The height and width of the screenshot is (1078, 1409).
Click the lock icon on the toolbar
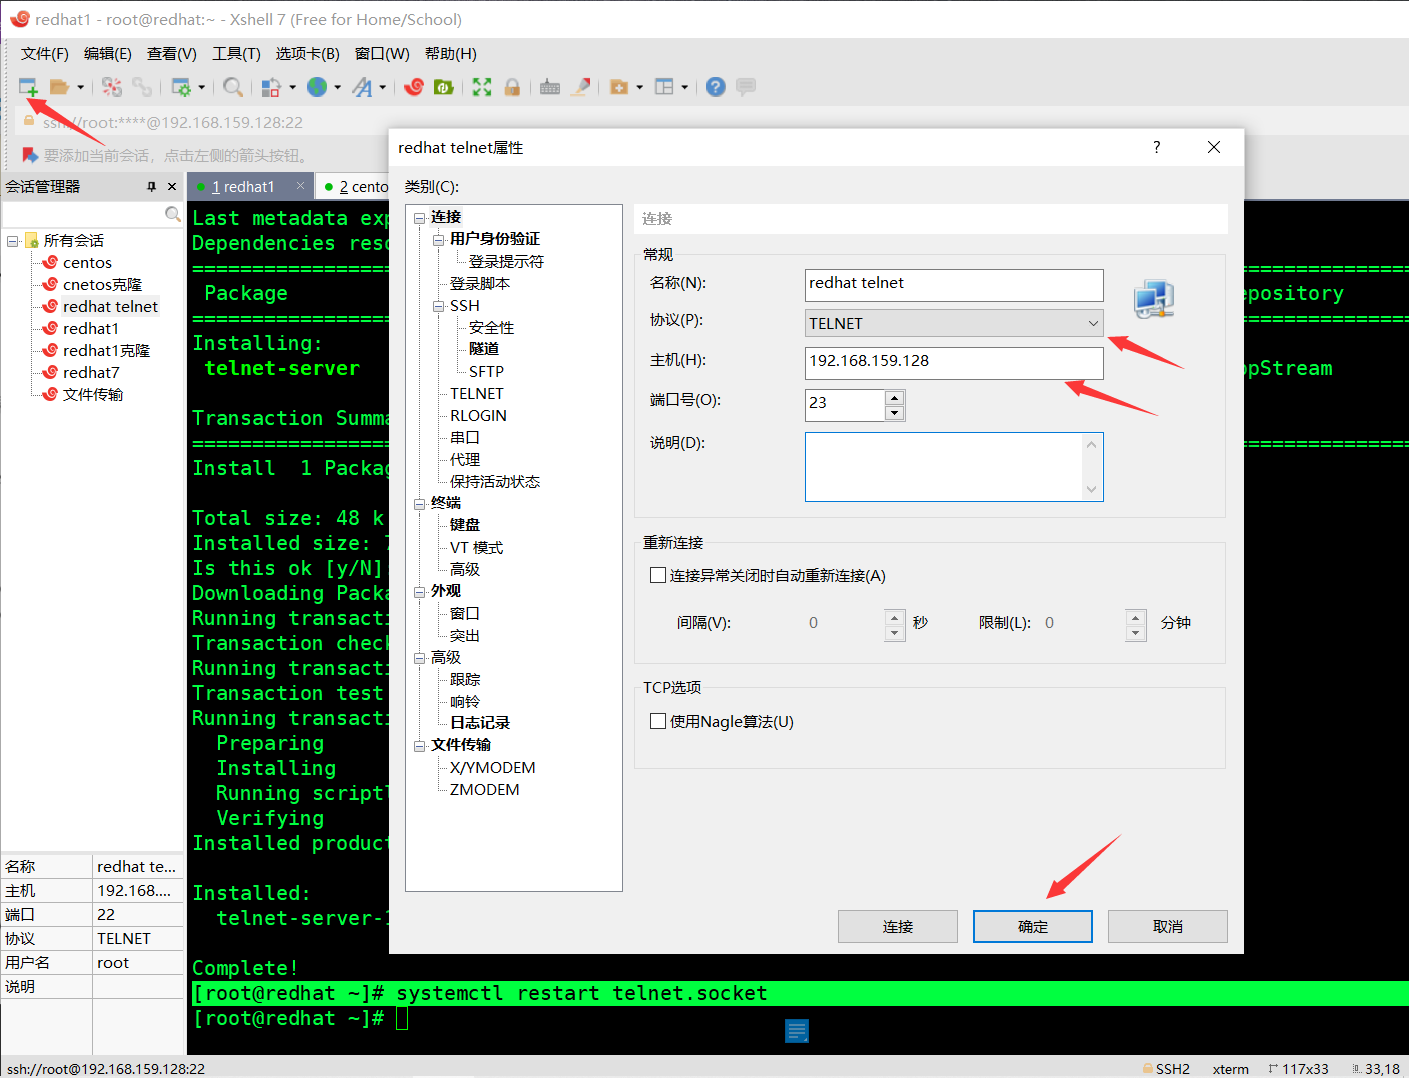click(x=512, y=86)
